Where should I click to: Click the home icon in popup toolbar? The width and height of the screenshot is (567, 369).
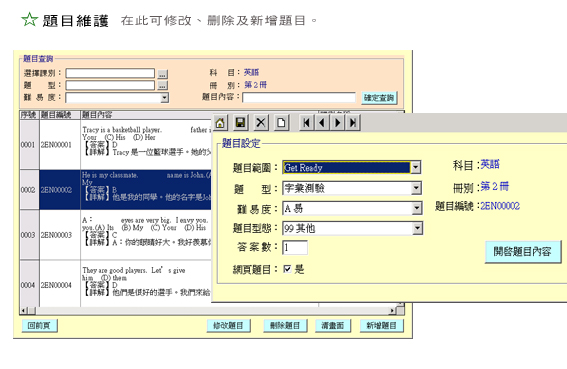coord(220,123)
